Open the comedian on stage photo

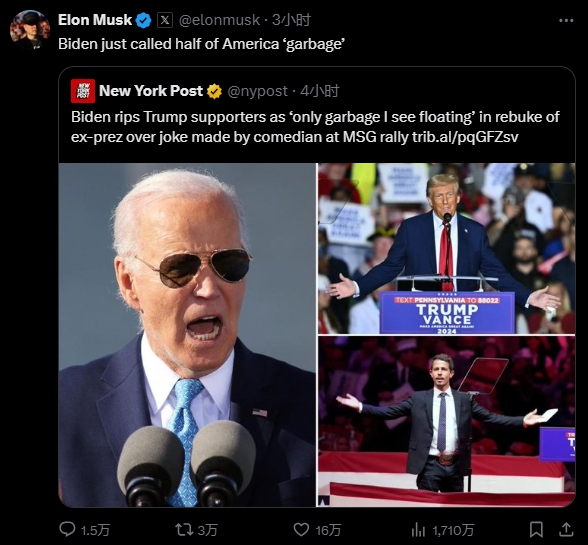[447, 422]
